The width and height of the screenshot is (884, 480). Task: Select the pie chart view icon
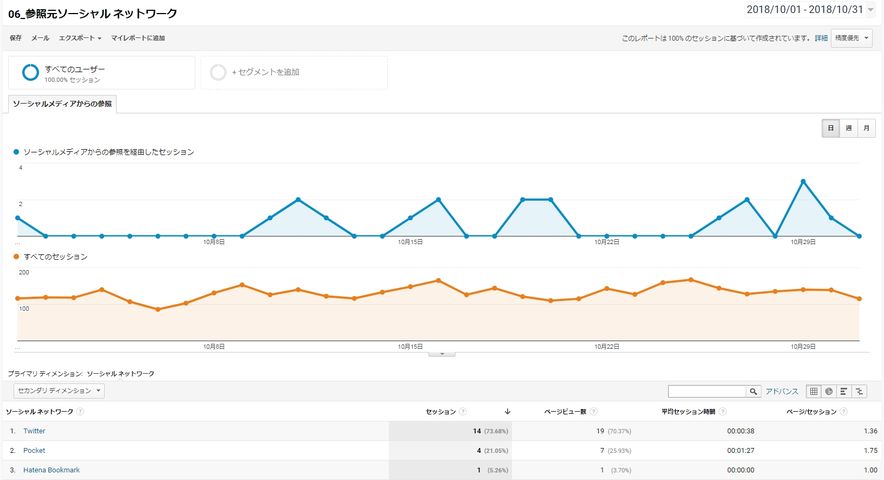[x=829, y=391]
